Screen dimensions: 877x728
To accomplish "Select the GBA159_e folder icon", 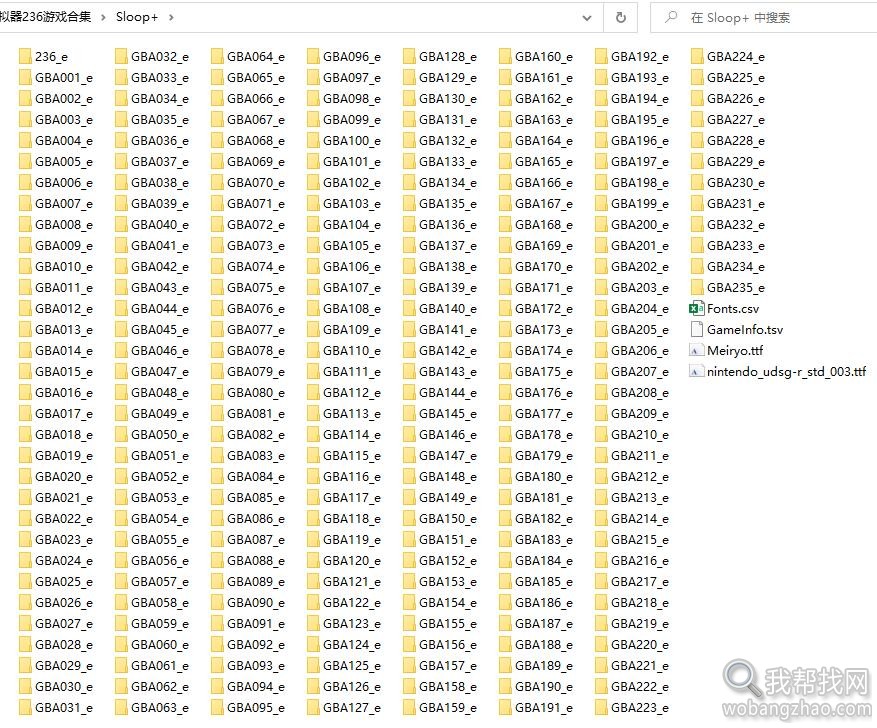I will click(x=409, y=707).
